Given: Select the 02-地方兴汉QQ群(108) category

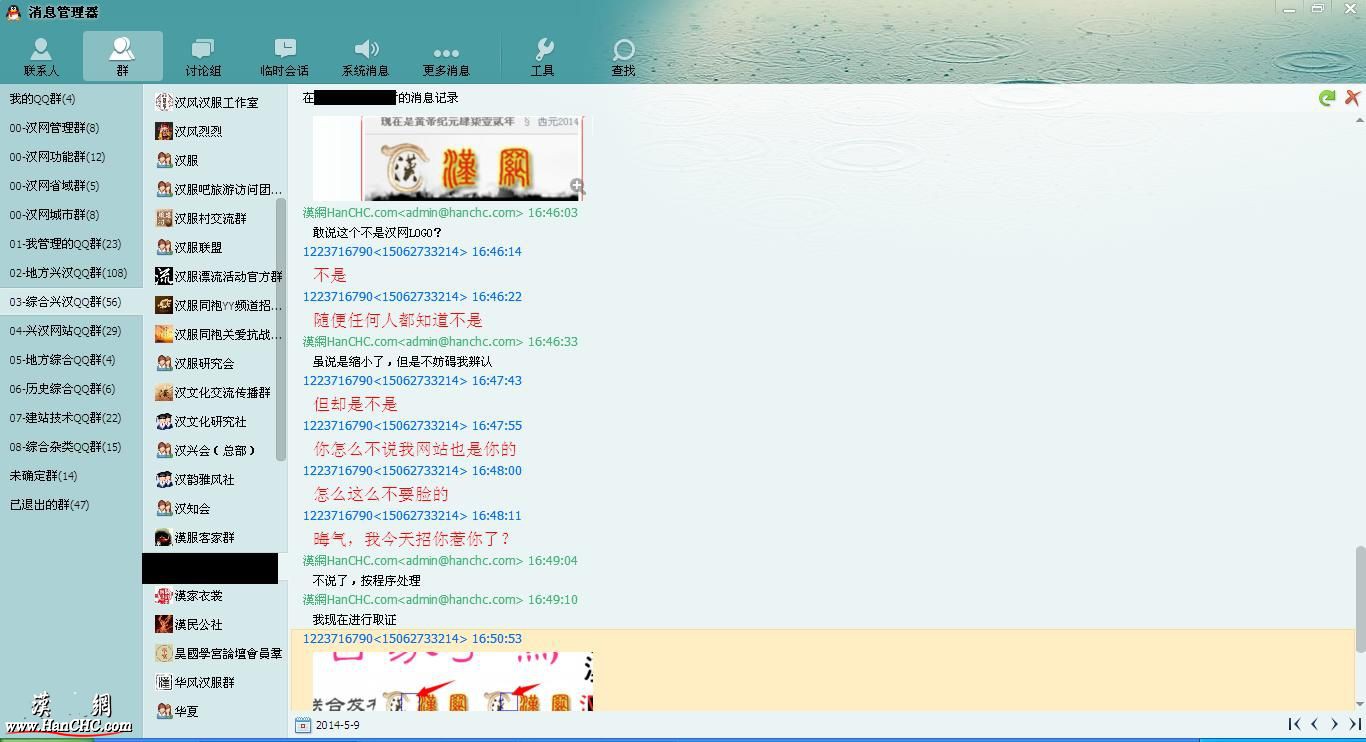Looking at the screenshot, I should [x=68, y=273].
